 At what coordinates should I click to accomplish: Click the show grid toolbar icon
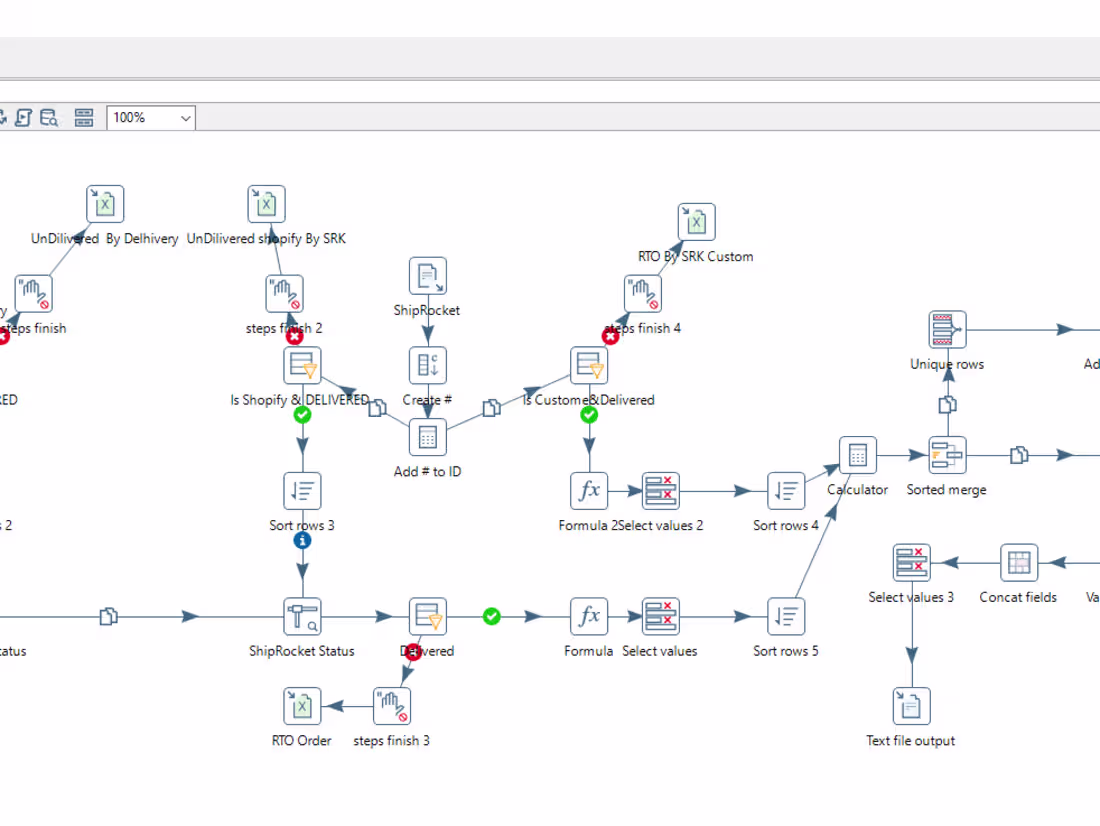pyautogui.click(x=84, y=117)
